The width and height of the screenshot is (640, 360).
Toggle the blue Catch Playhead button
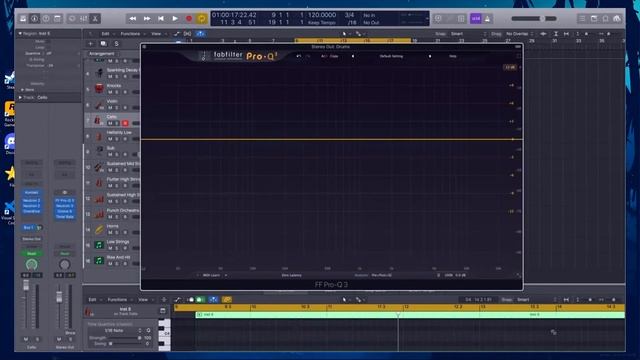[200, 34]
